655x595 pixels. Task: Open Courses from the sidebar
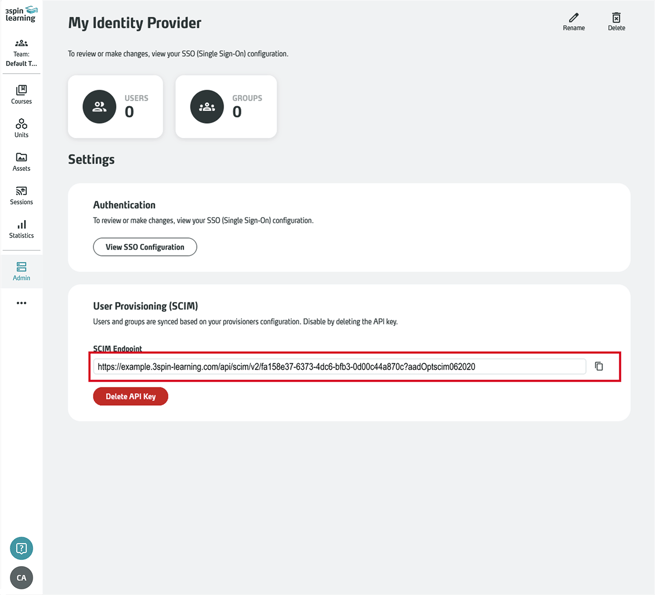coord(21,95)
